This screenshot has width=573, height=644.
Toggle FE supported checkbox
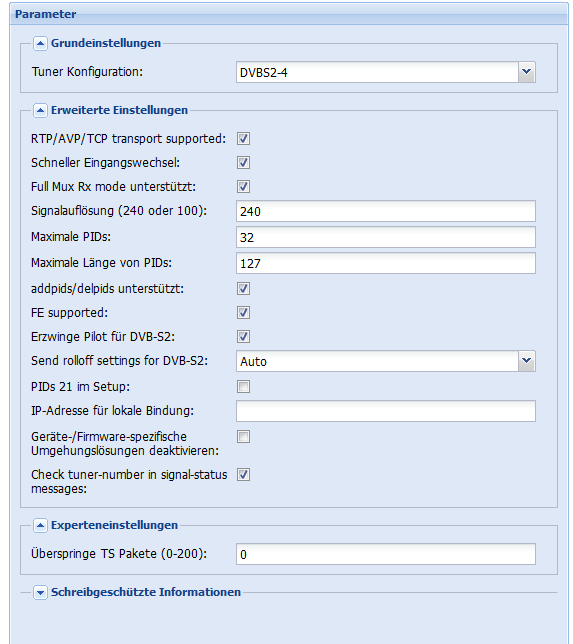243,313
